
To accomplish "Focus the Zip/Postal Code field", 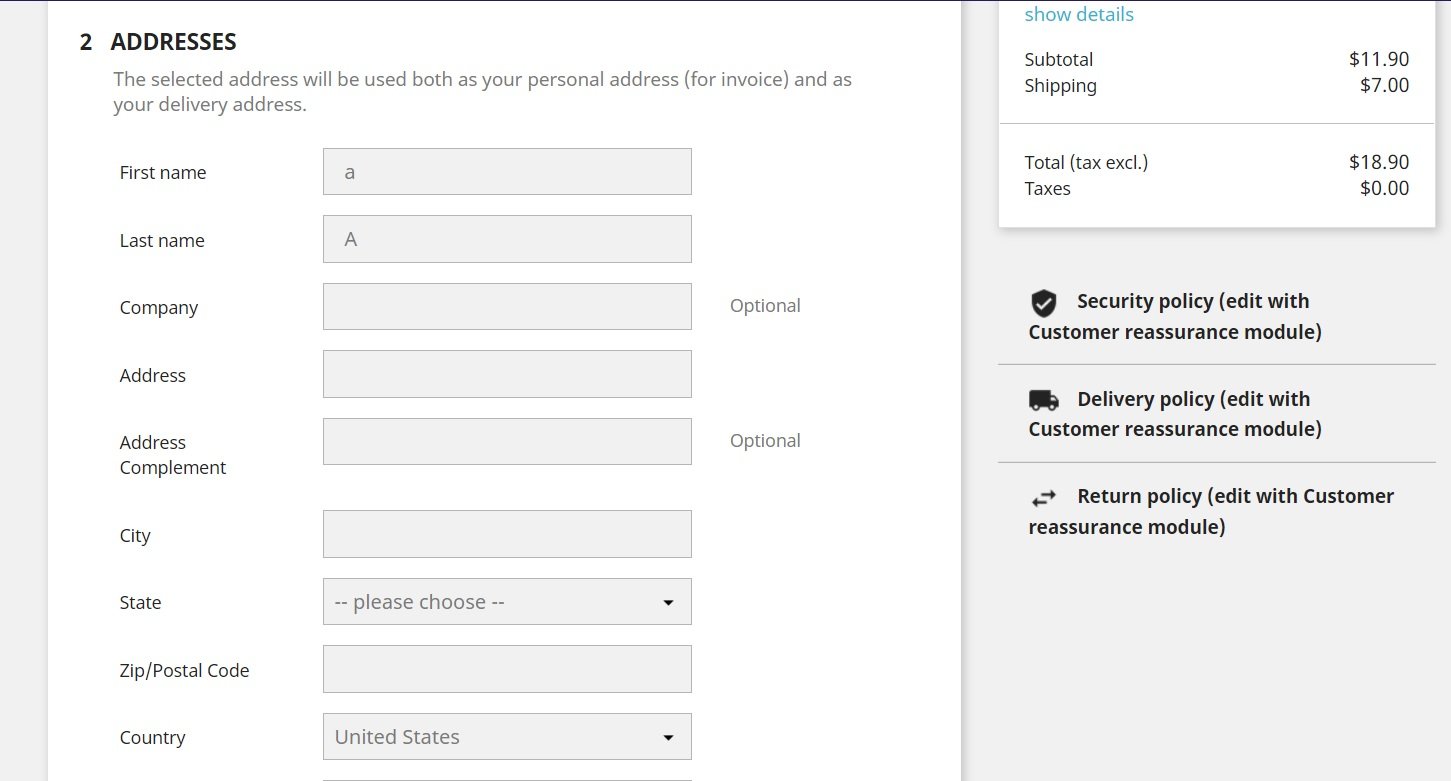I will point(507,669).
